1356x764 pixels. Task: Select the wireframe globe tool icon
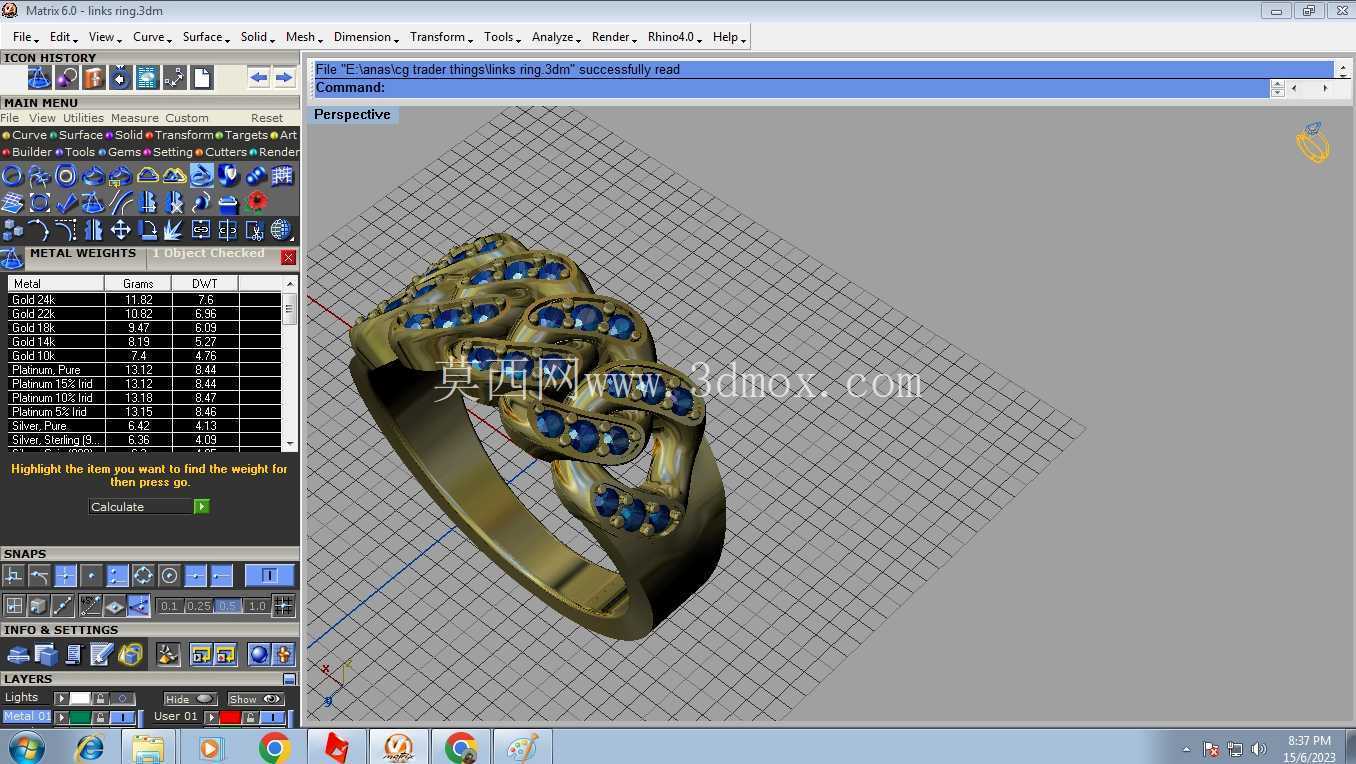point(282,230)
